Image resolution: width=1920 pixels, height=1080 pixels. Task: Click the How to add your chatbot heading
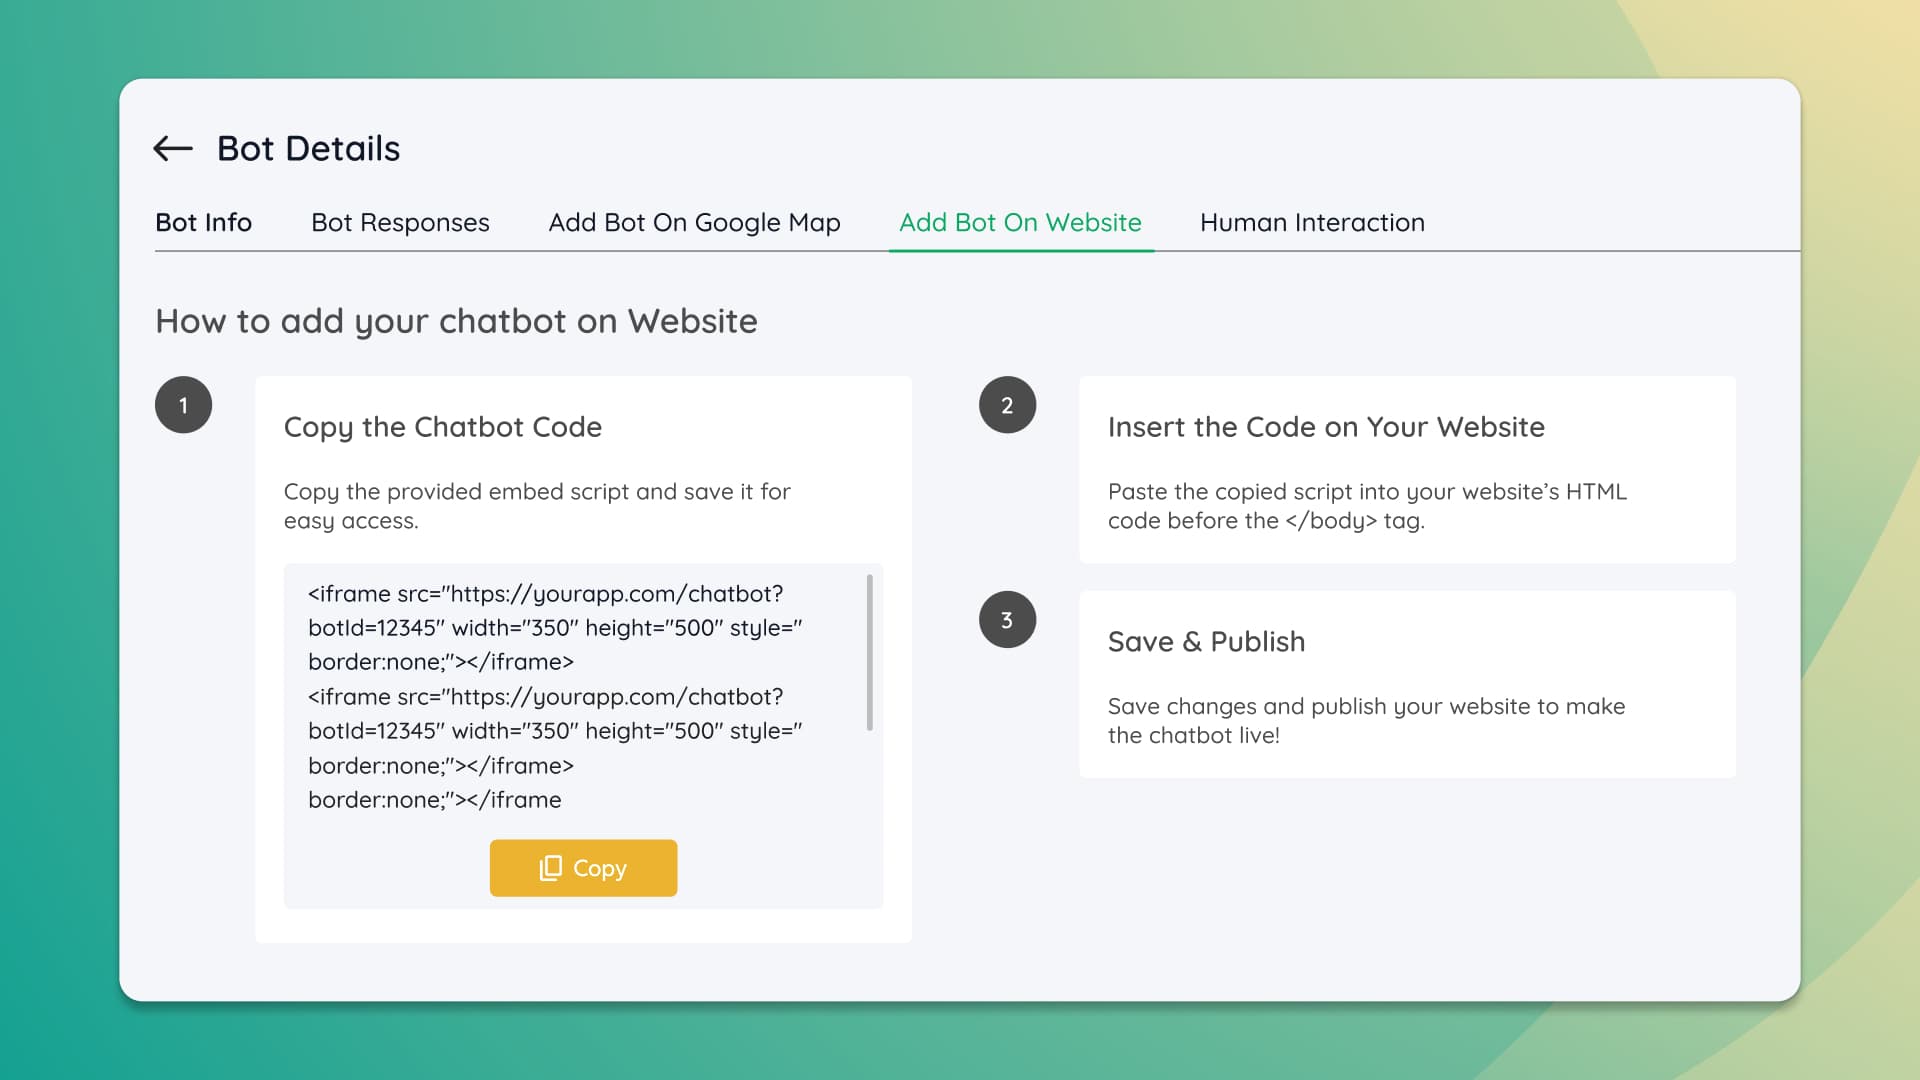[456, 321]
